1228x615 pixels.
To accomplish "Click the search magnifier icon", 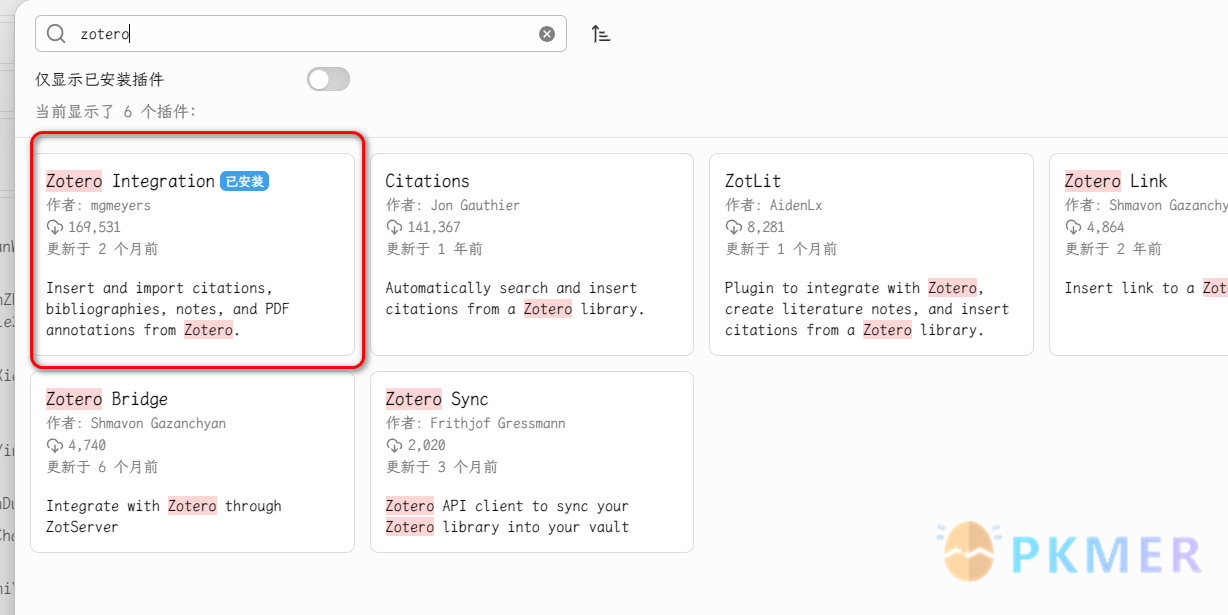I will [56, 34].
